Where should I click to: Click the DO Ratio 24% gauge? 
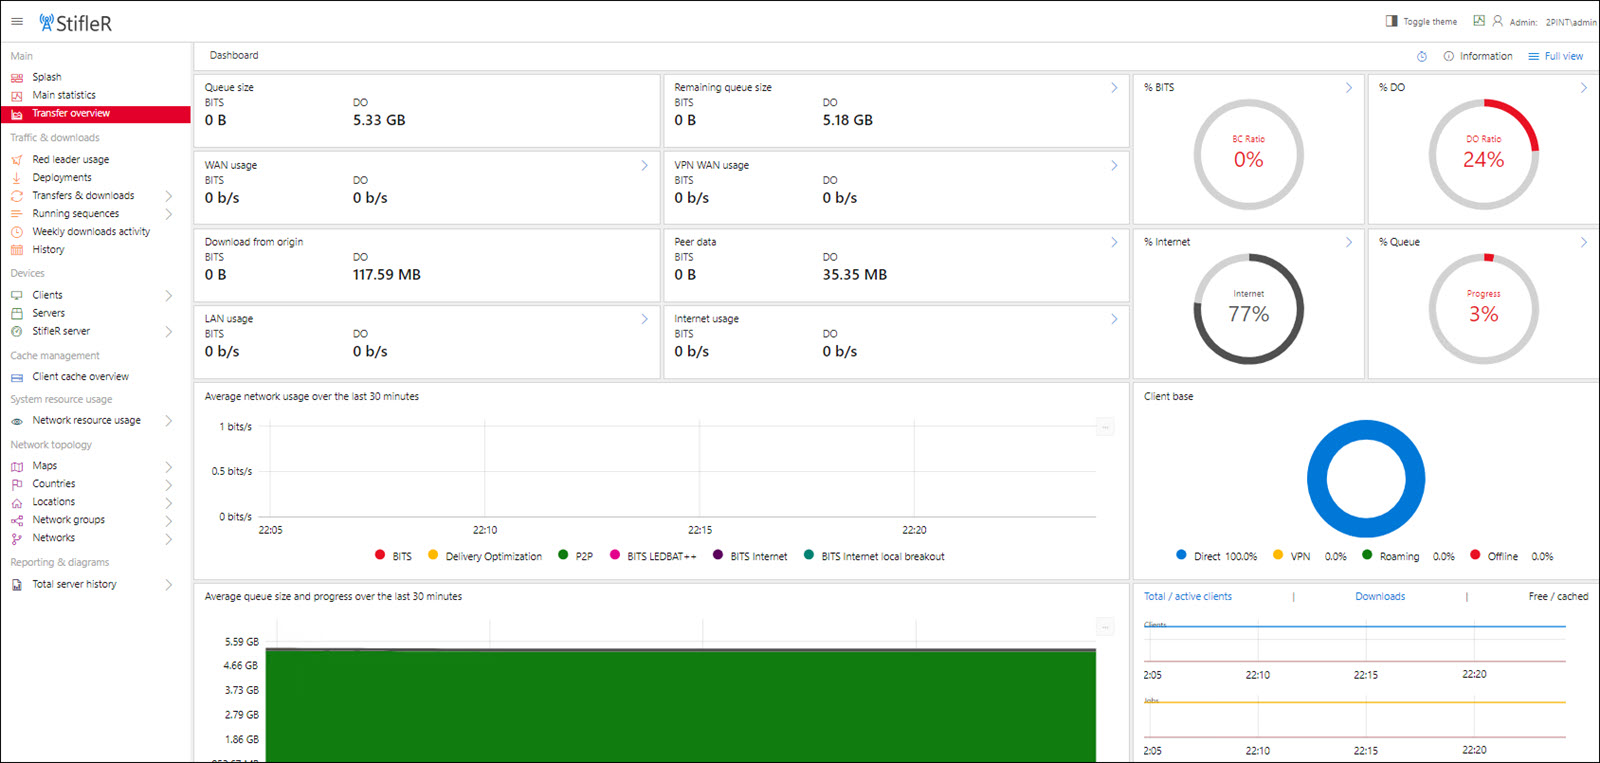click(x=1483, y=154)
